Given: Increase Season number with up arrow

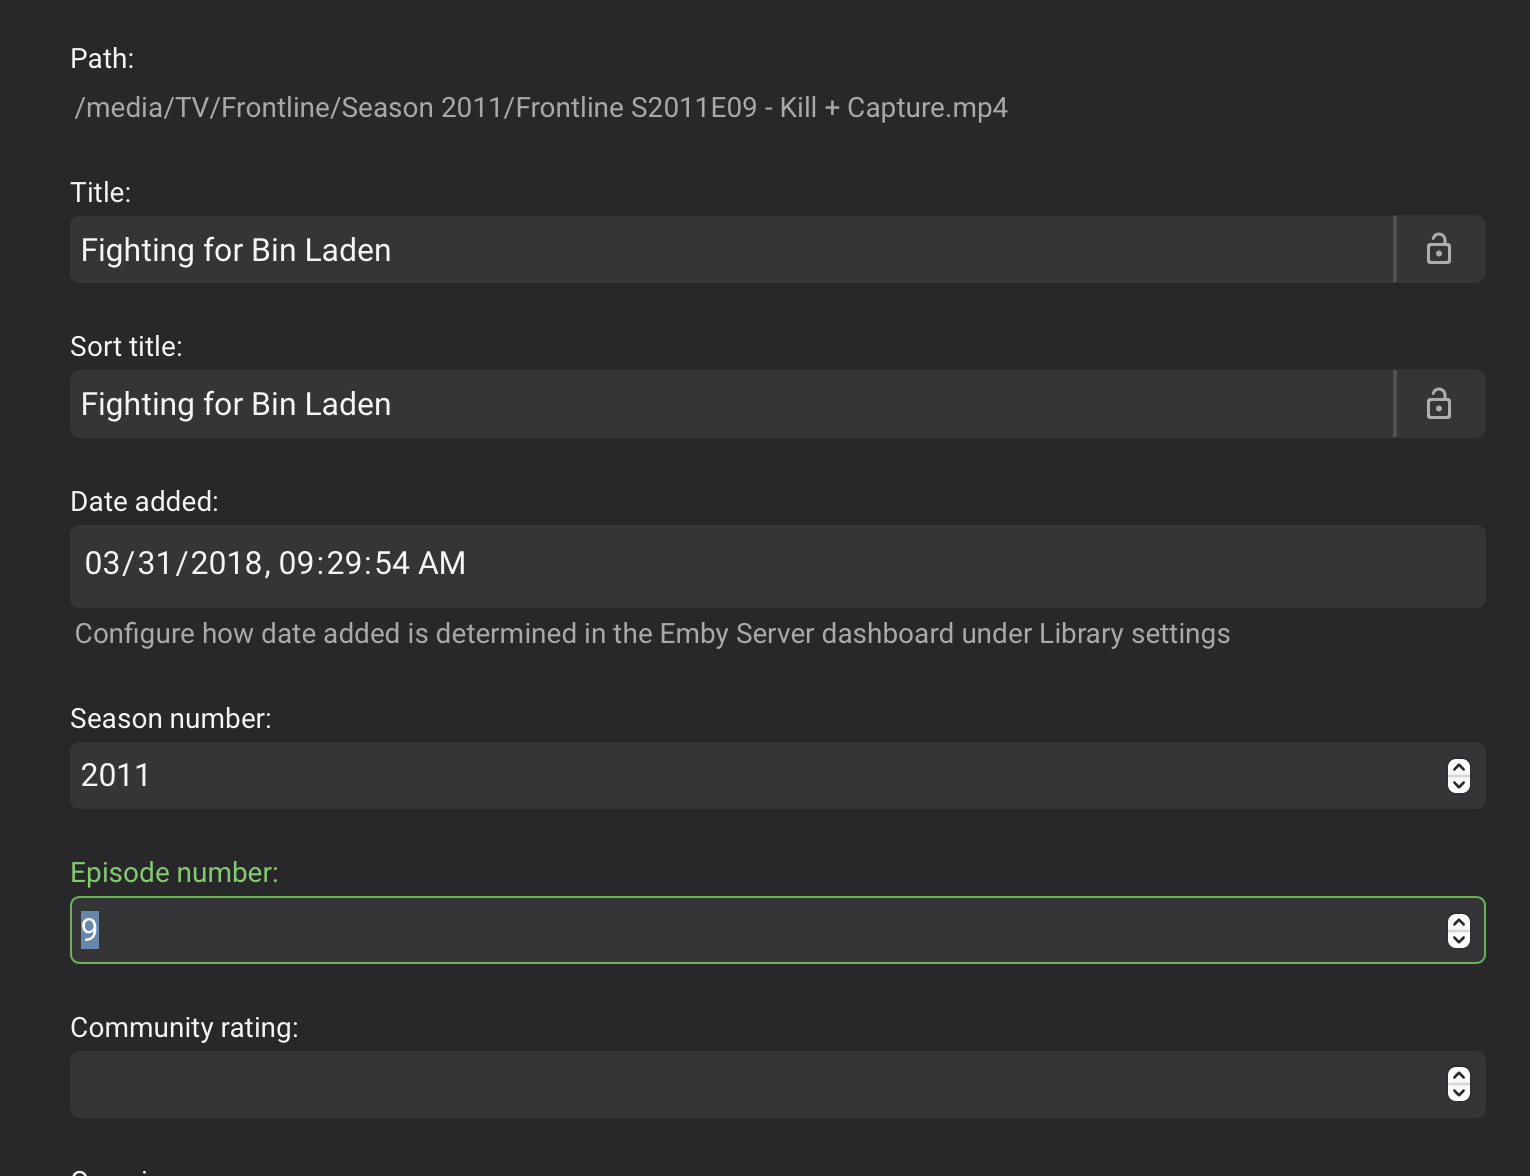Looking at the screenshot, I should tap(1459, 767).
